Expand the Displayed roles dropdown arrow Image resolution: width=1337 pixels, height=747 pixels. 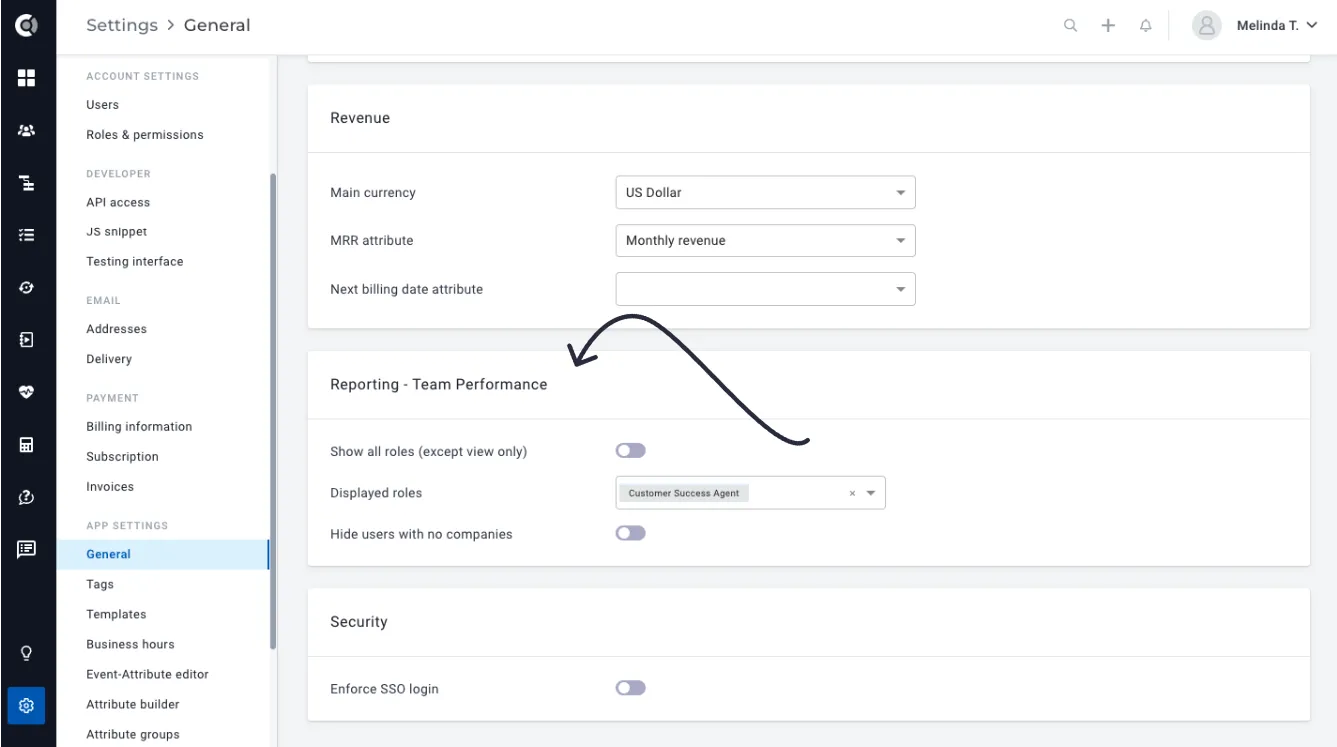(871, 493)
